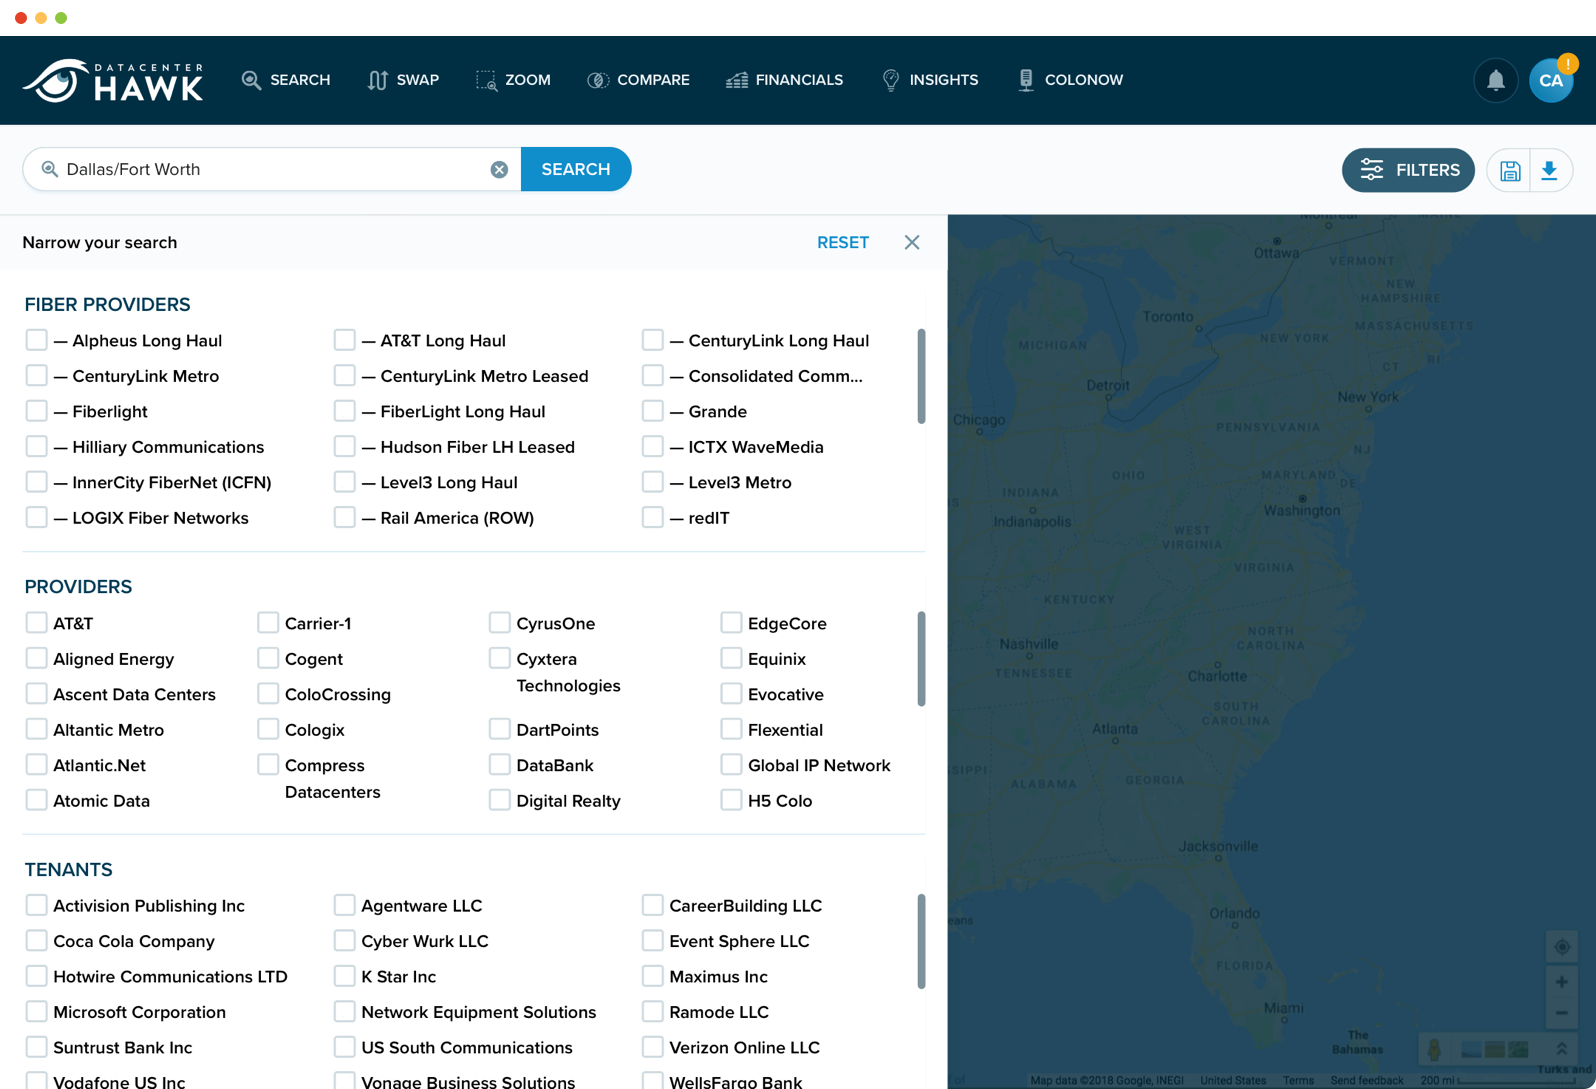Tick the Level3 Metro checkbox
The height and width of the screenshot is (1089, 1596).
[x=652, y=482]
